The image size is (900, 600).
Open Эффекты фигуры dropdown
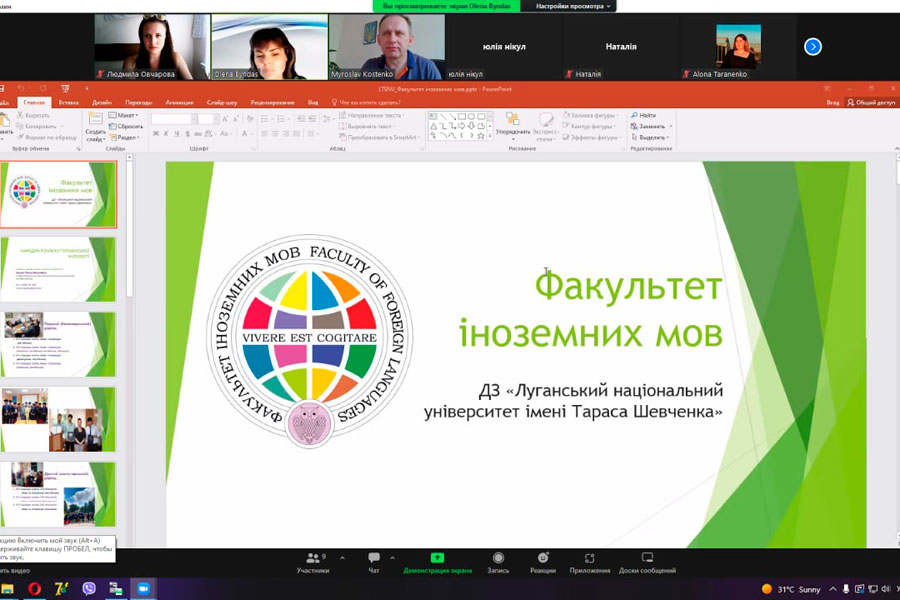591,137
